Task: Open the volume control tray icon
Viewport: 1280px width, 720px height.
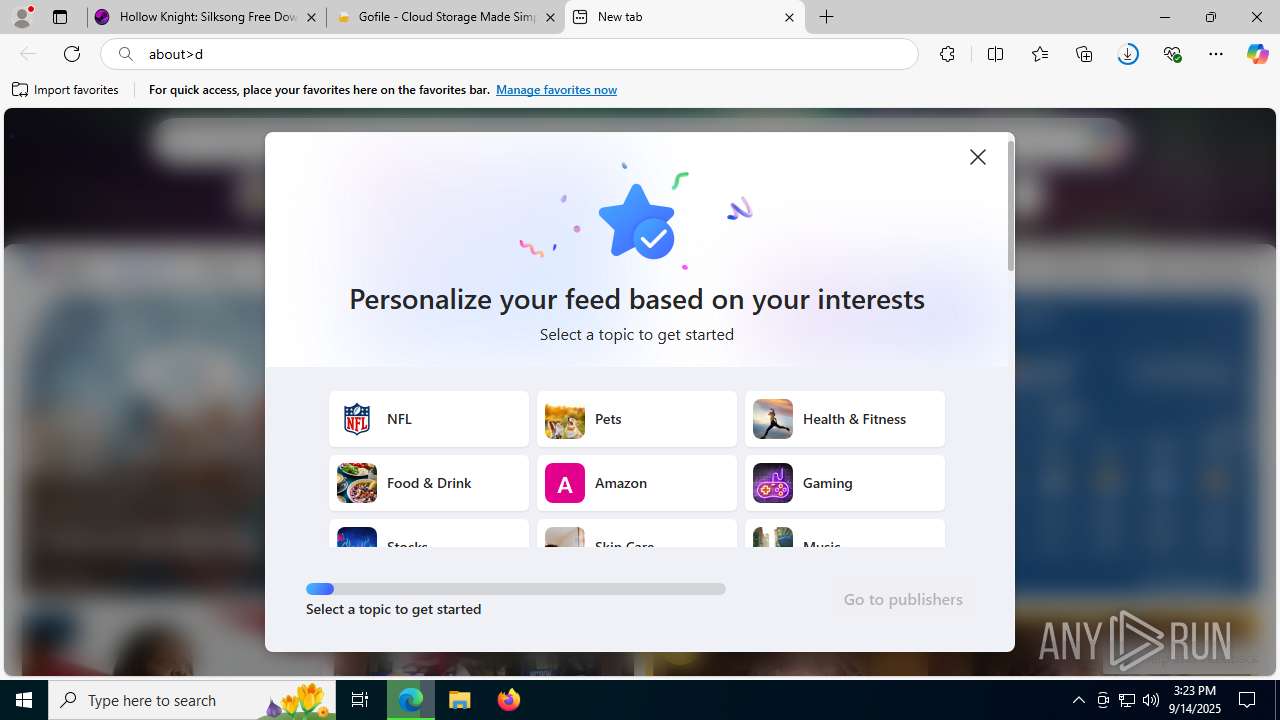Action: [x=1150, y=700]
